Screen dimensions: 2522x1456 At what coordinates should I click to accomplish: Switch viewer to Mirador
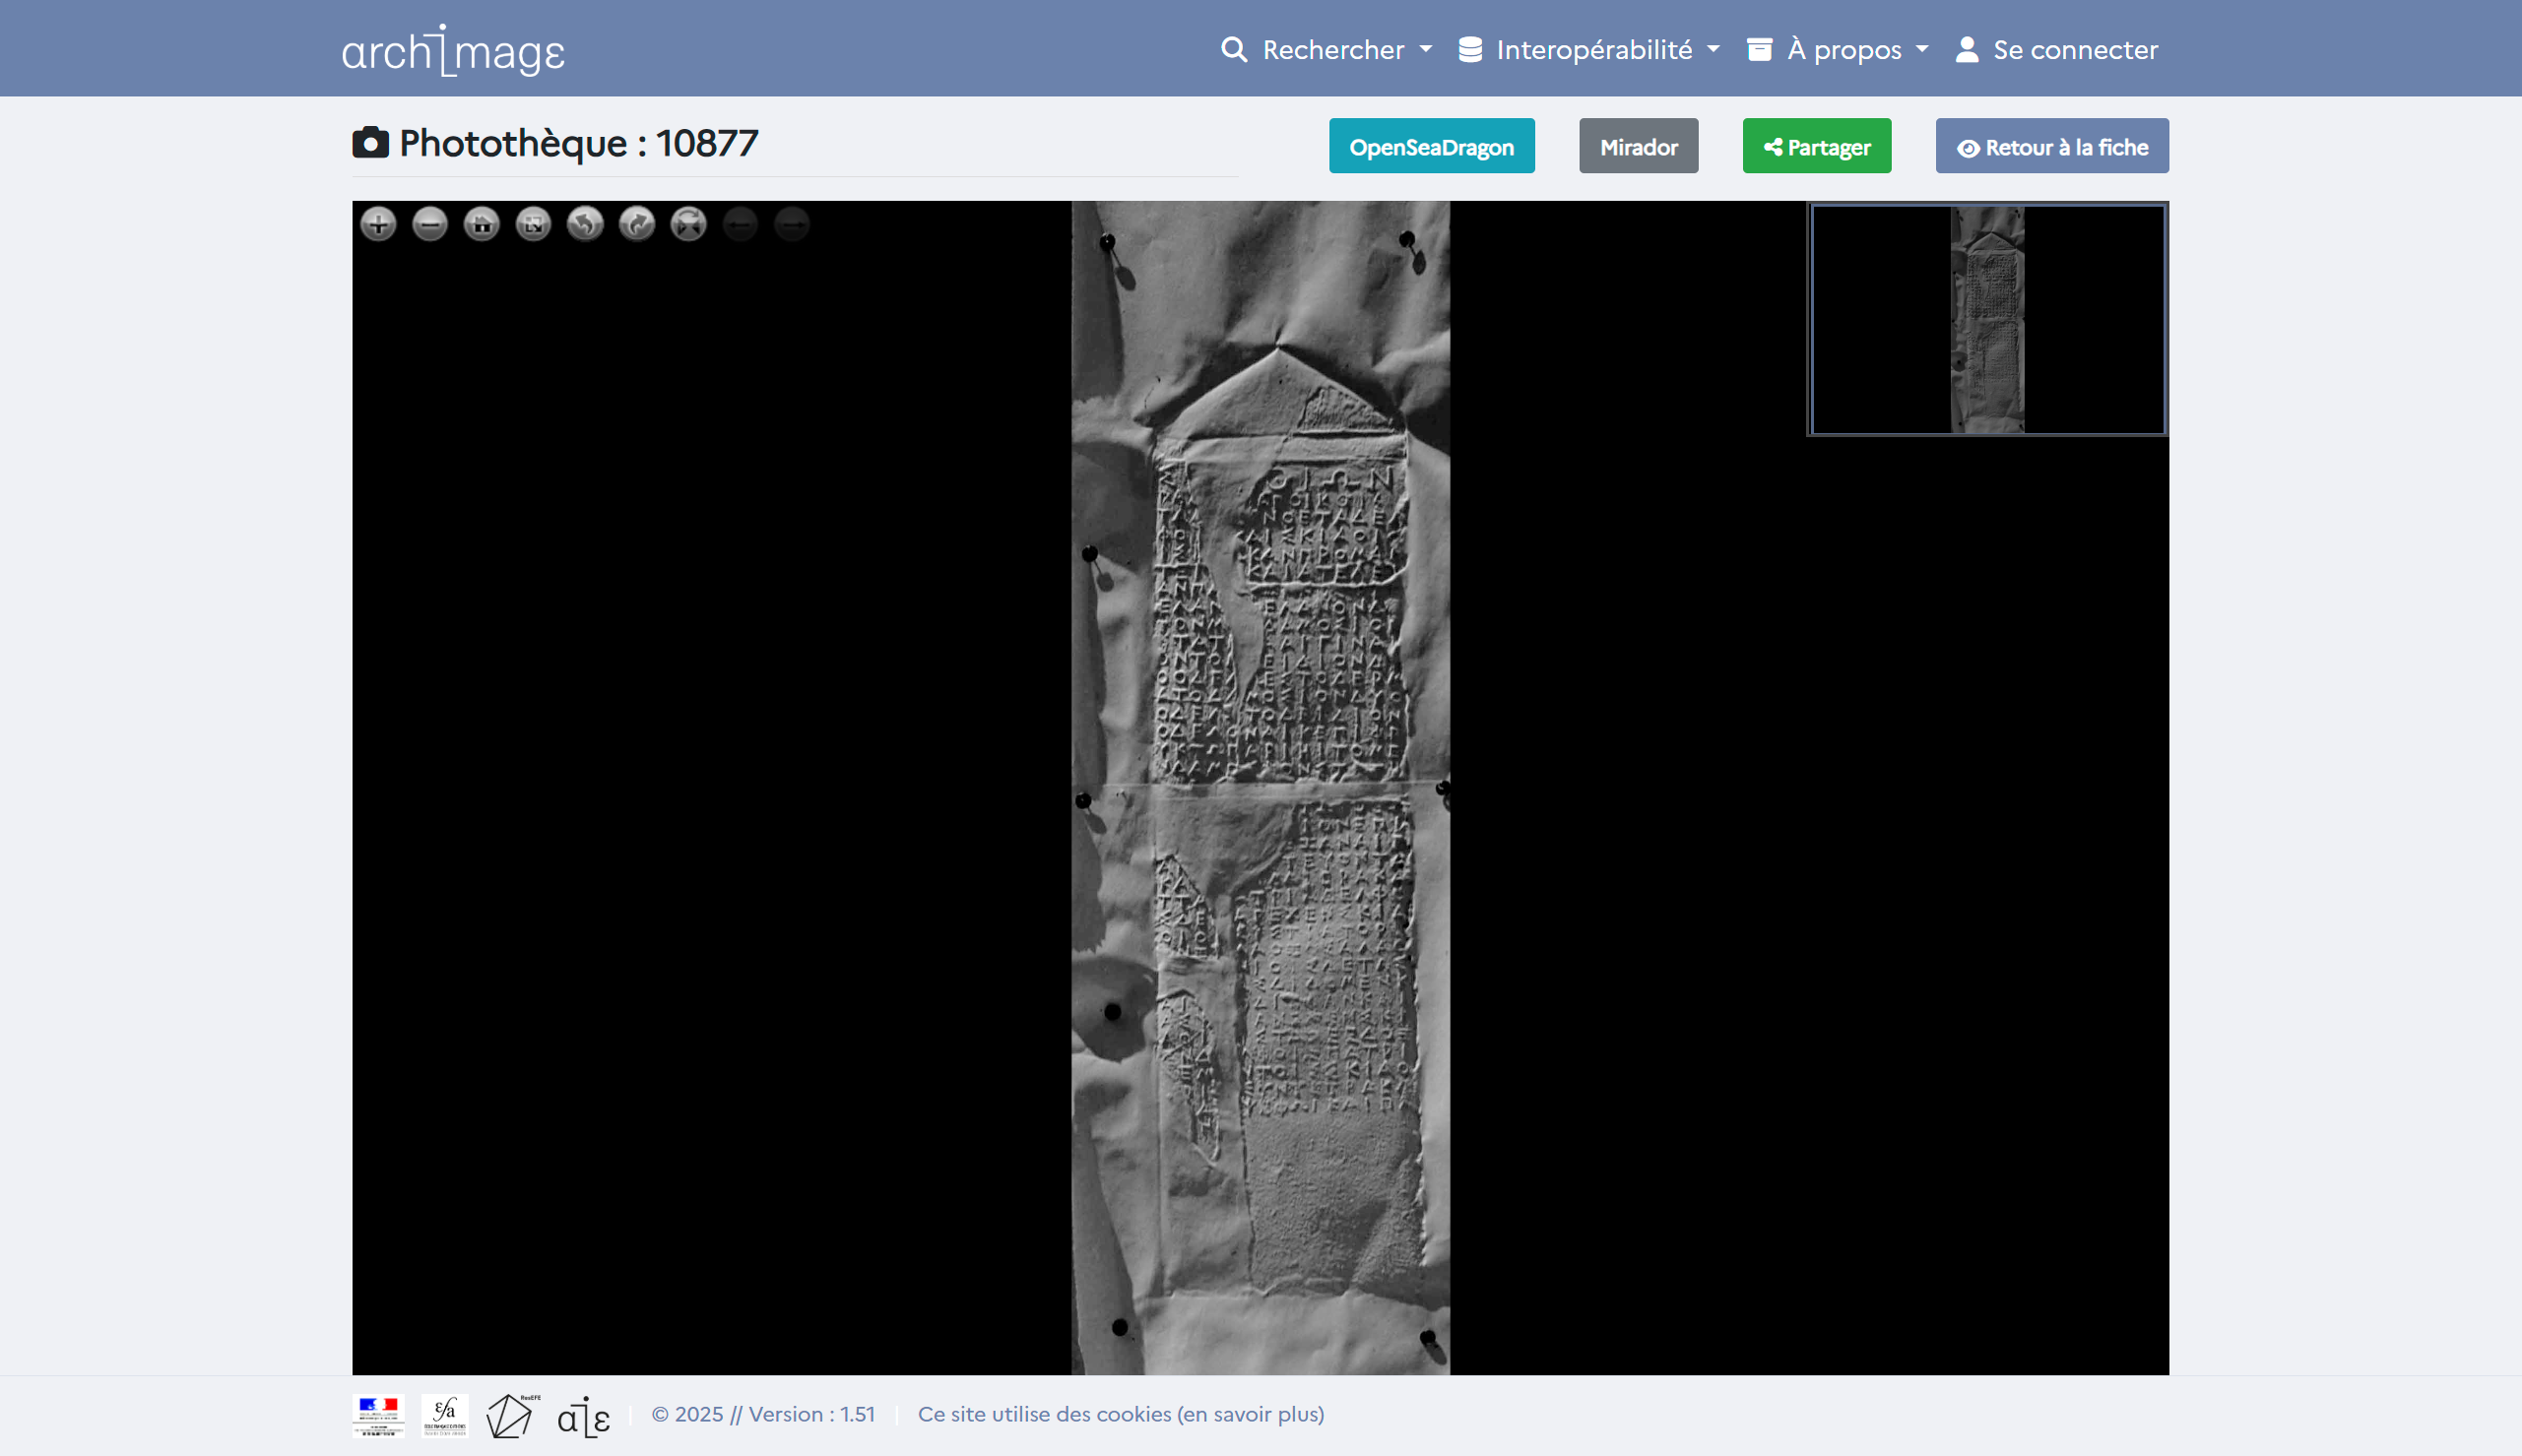[x=1638, y=147]
